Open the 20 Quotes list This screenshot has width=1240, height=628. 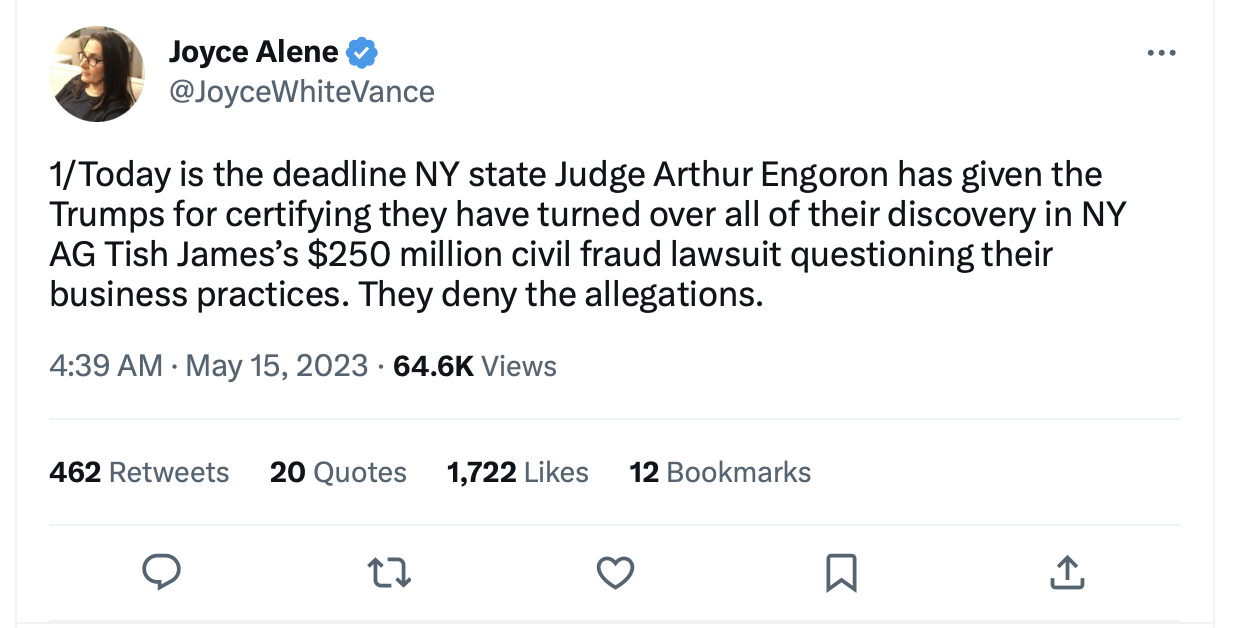[338, 472]
